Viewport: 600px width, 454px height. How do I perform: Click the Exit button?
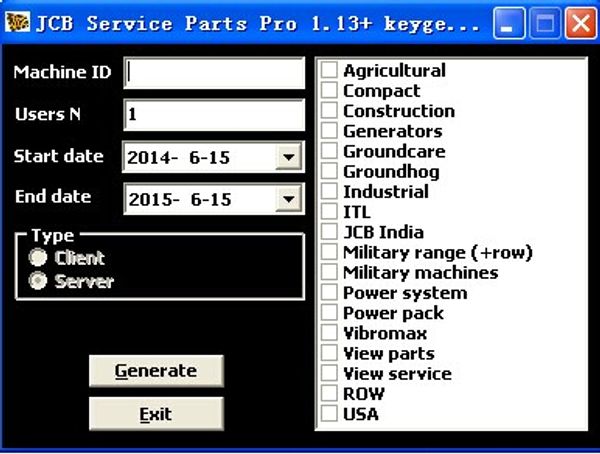[156, 413]
